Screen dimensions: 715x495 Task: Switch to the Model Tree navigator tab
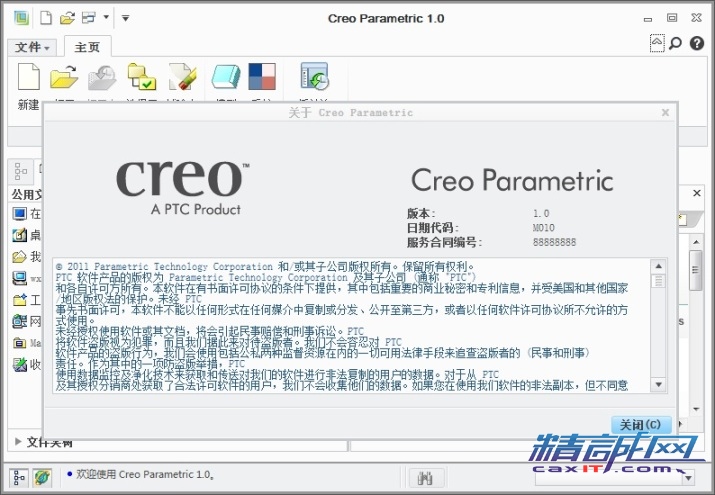click(x=21, y=171)
